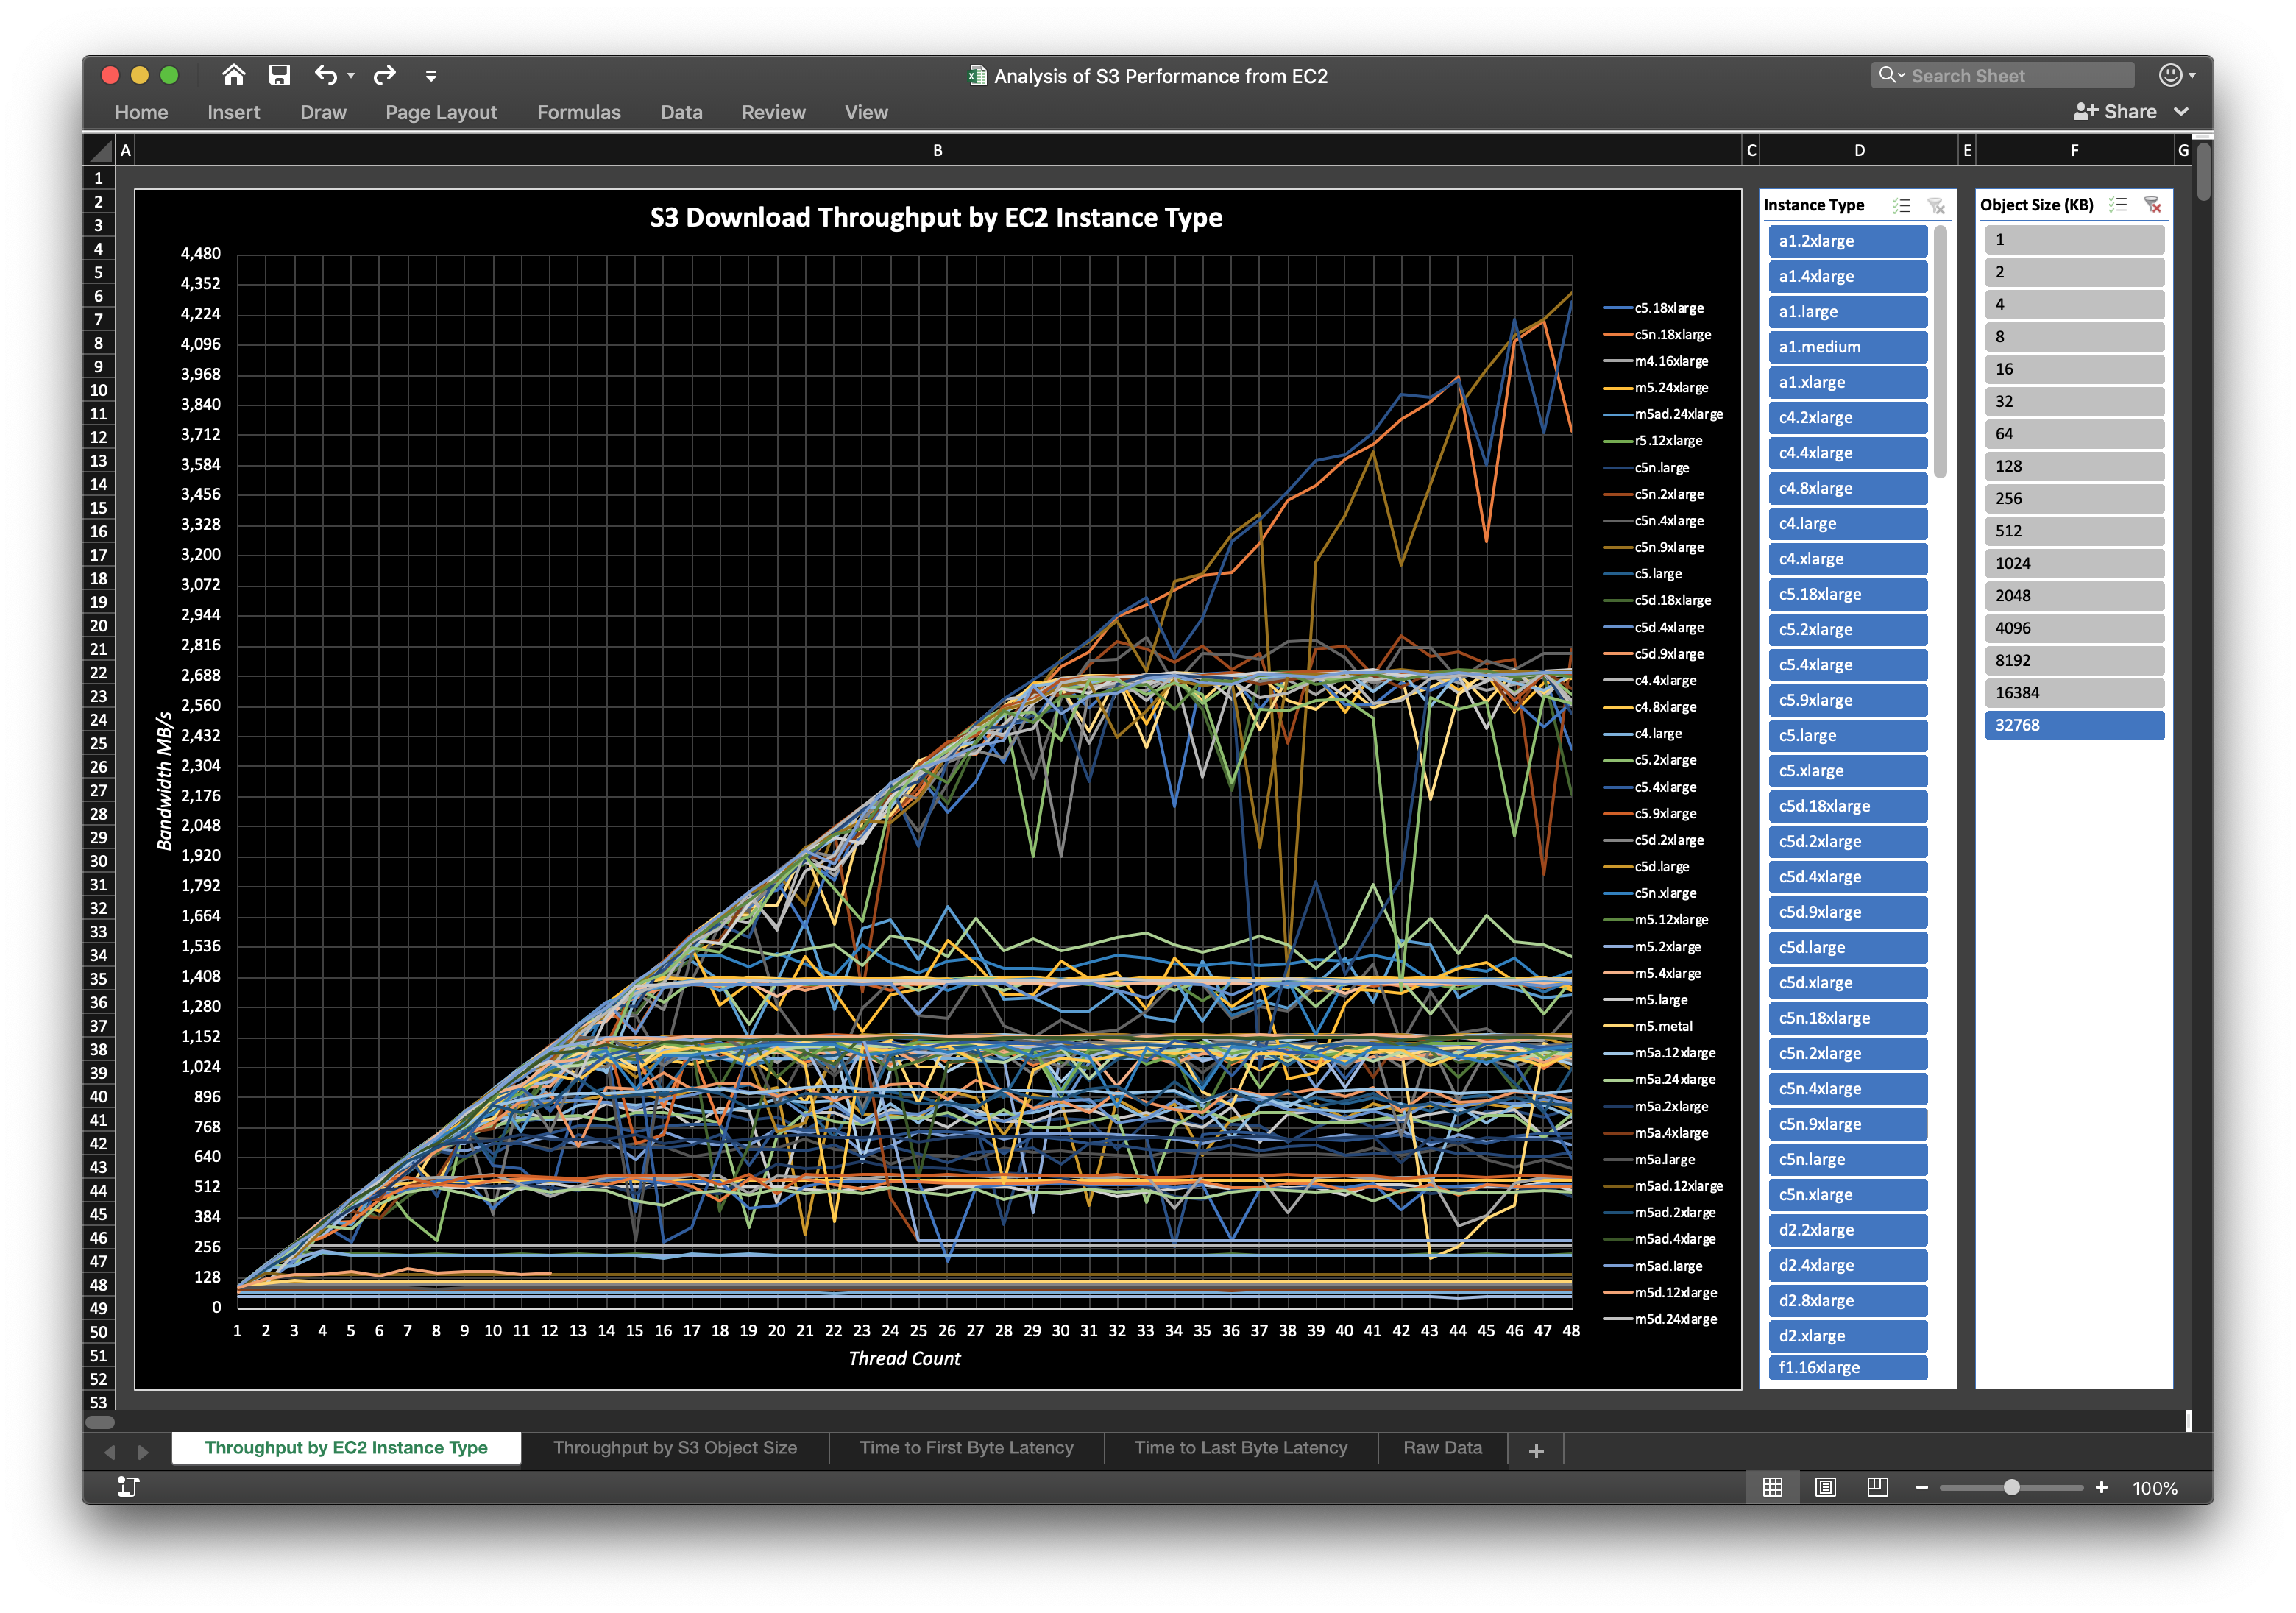The image size is (2296, 1613).
Task: Open the Insert ribbon tab
Action: click(233, 112)
